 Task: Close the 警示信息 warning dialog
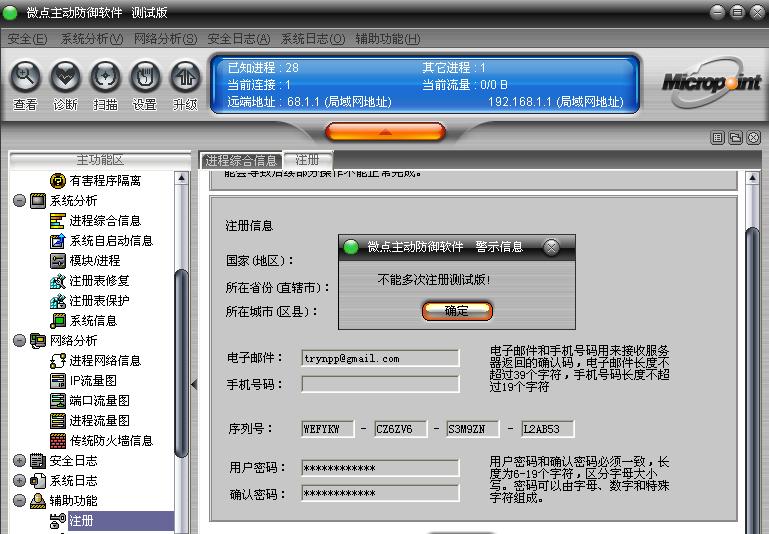pyautogui.click(x=551, y=247)
